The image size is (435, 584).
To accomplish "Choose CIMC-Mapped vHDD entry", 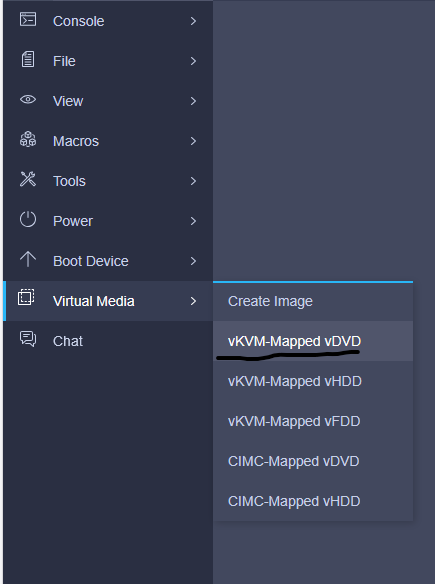I will [x=313, y=501].
